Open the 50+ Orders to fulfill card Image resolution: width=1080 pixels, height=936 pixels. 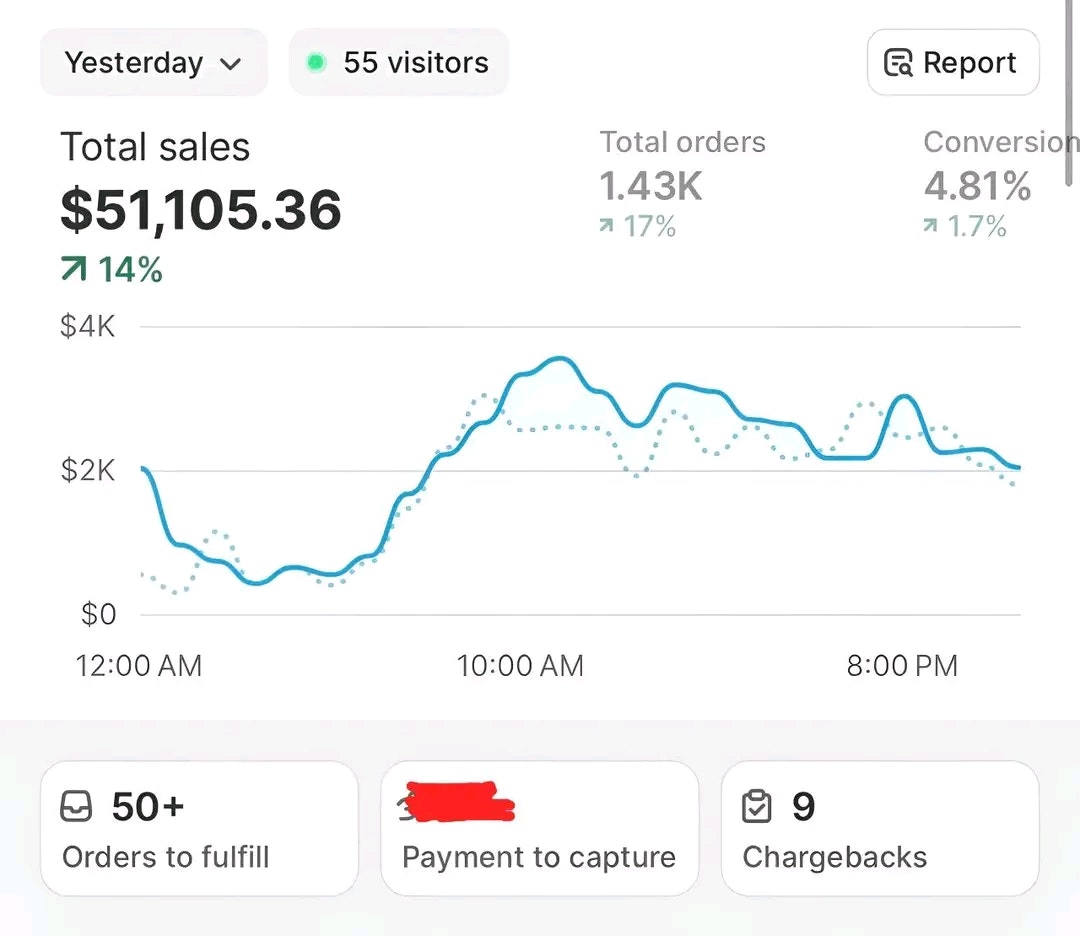(x=199, y=829)
